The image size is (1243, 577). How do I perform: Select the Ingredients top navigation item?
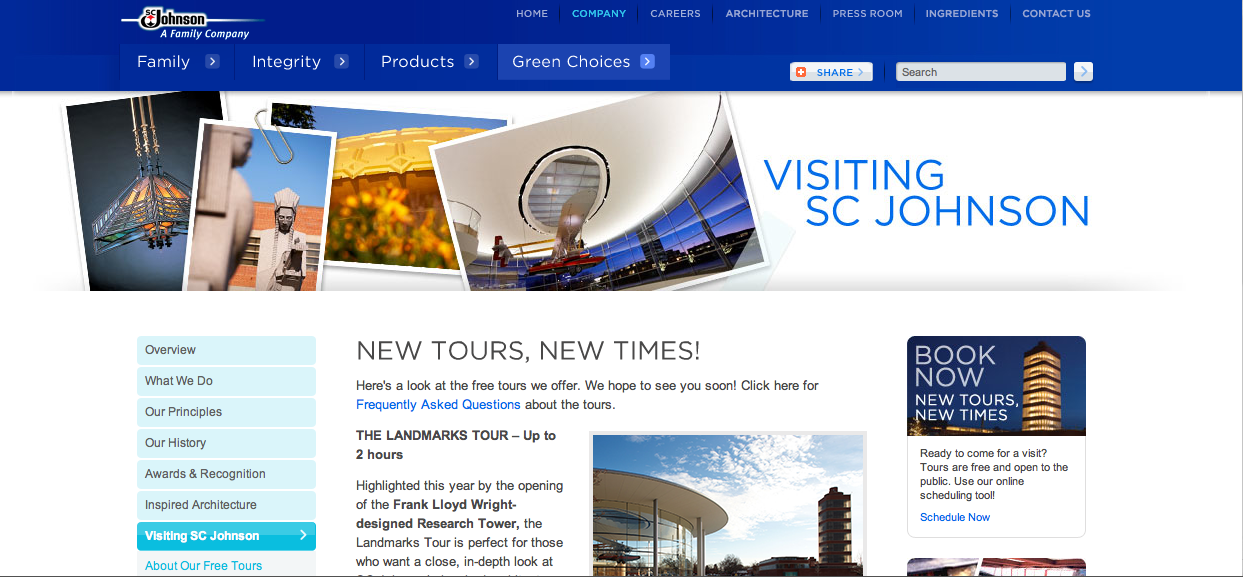click(x=962, y=14)
